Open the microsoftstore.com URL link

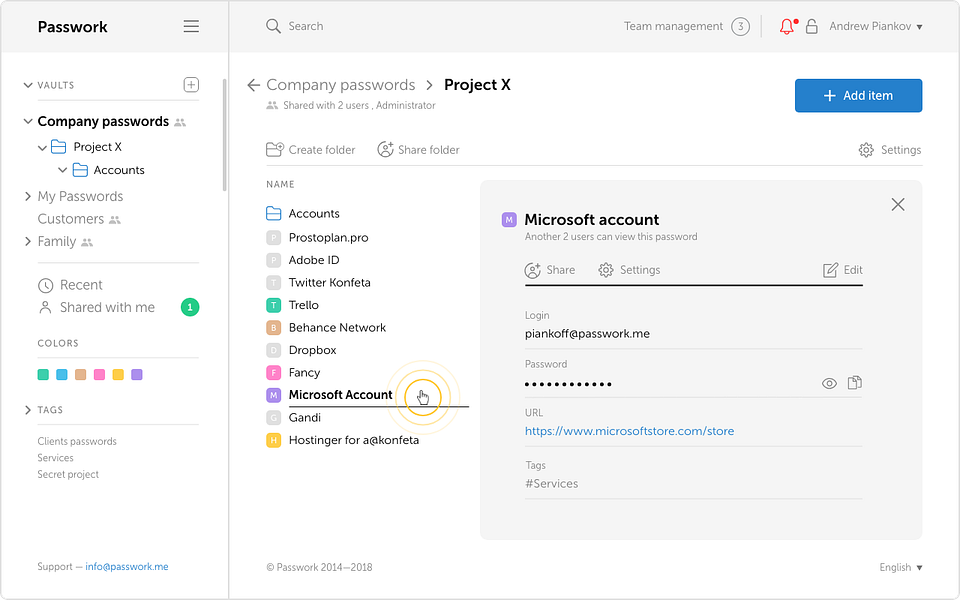coord(629,431)
